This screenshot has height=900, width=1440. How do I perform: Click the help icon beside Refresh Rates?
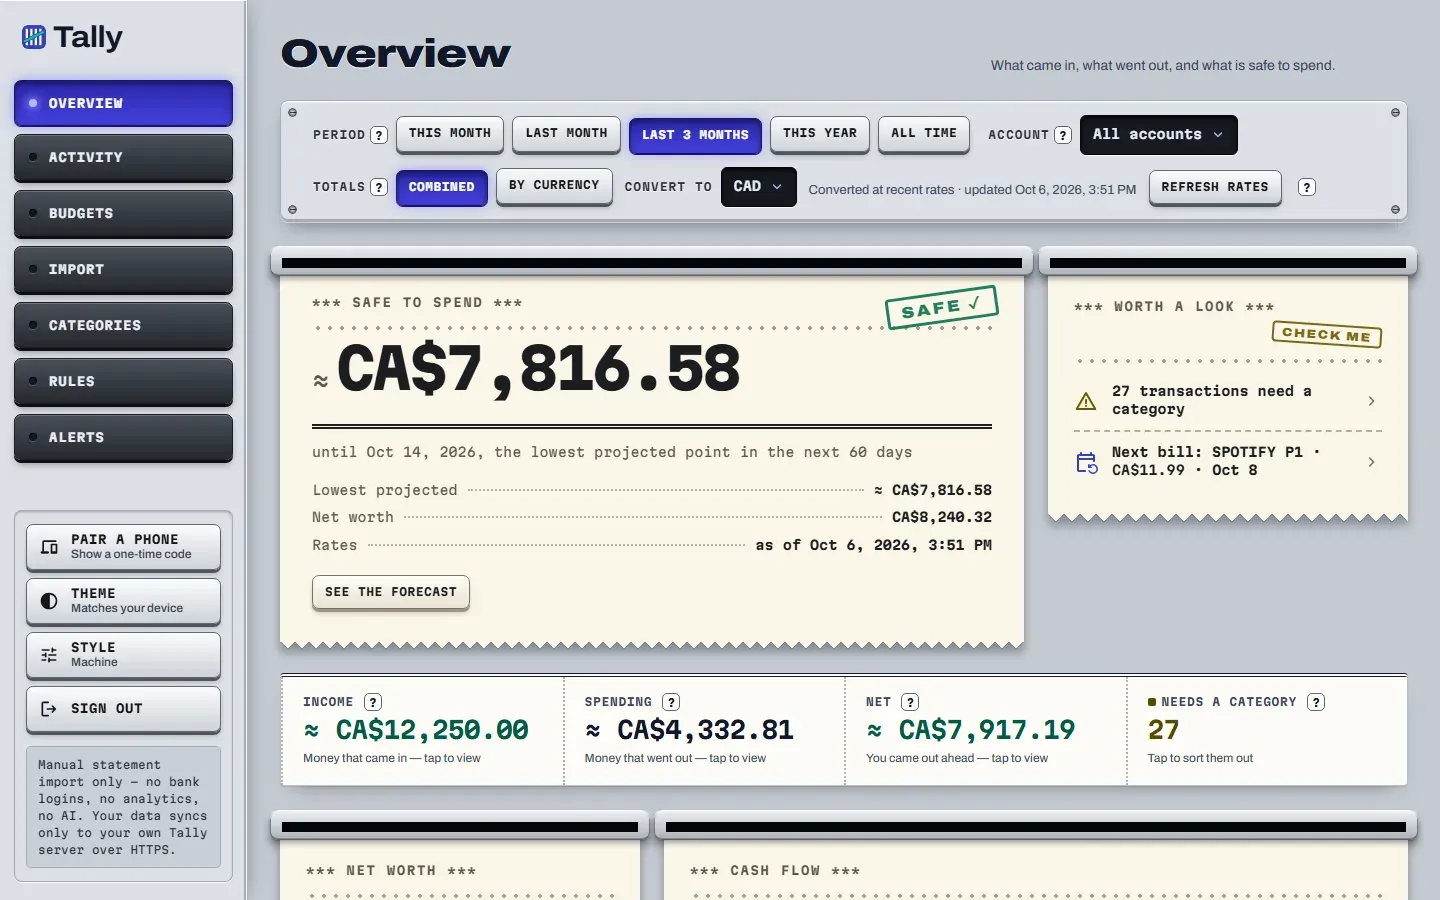[1306, 187]
